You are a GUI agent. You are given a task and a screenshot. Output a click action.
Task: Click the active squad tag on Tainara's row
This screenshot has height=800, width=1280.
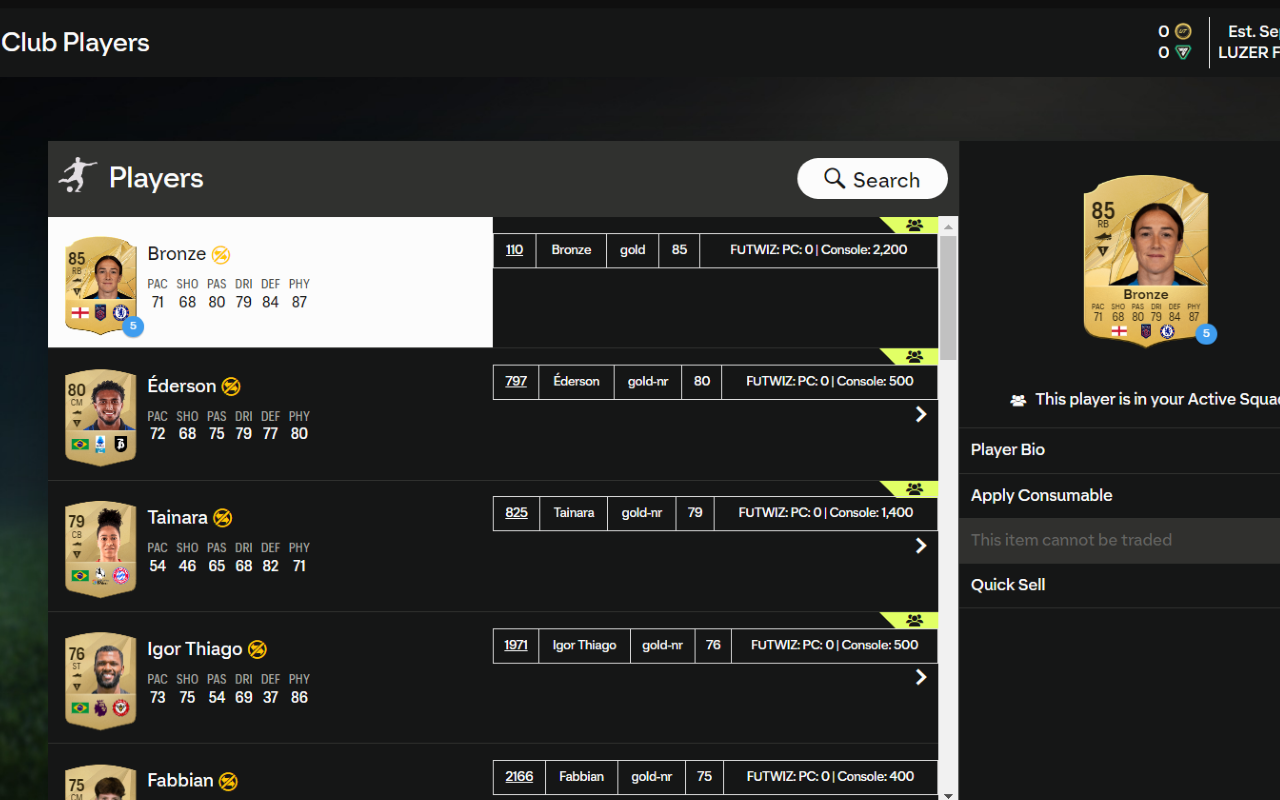coord(913,489)
